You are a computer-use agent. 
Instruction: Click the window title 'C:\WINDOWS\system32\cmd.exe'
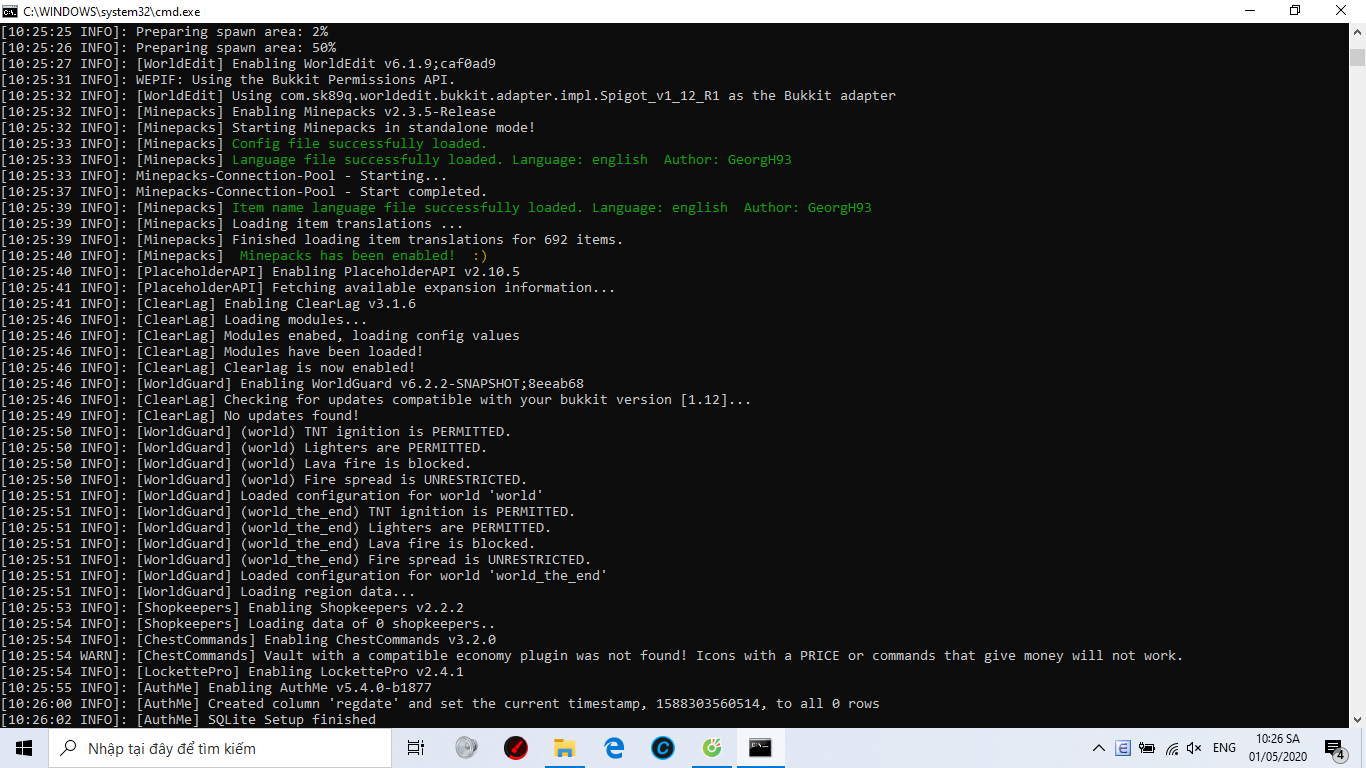click(x=112, y=11)
